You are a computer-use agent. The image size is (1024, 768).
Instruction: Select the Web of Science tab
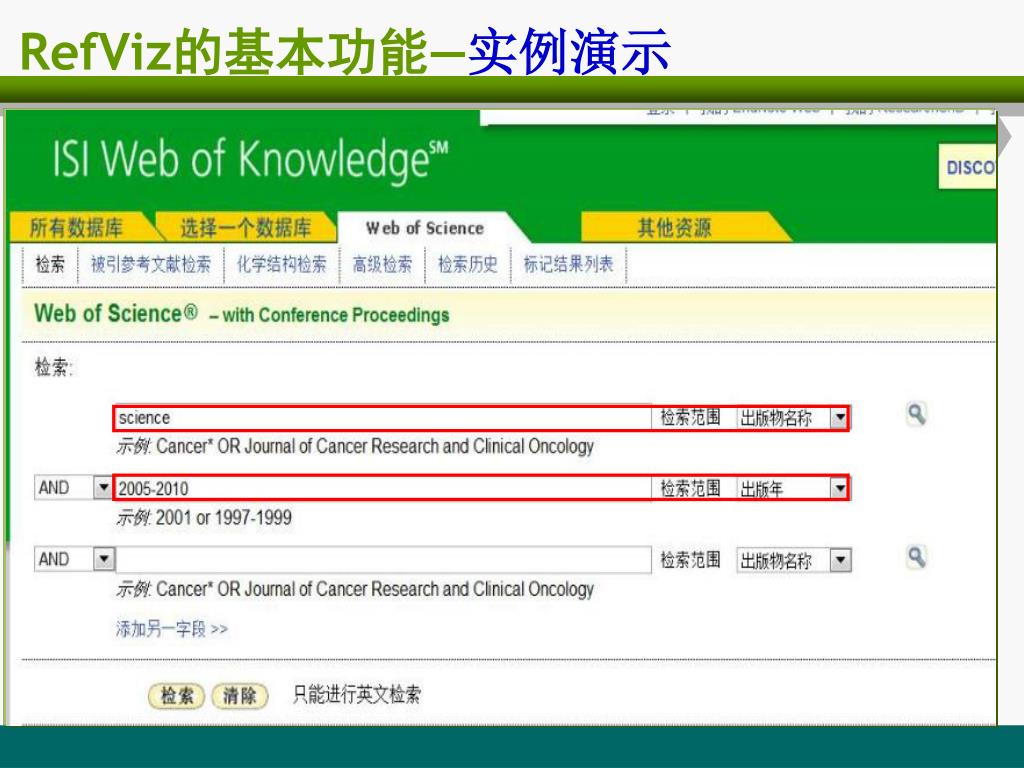425,228
